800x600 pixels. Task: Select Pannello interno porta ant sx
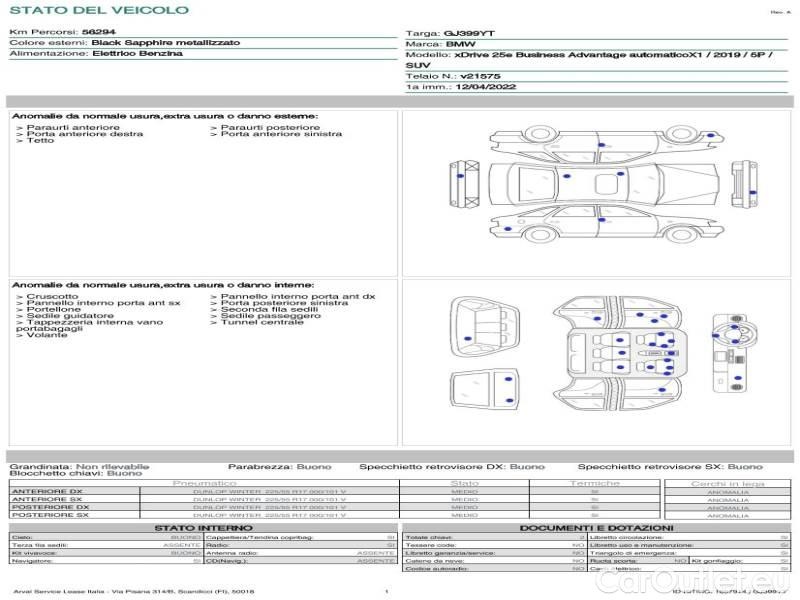point(98,303)
